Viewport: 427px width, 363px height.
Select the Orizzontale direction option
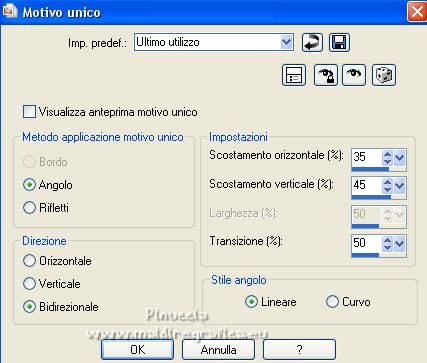(29, 261)
